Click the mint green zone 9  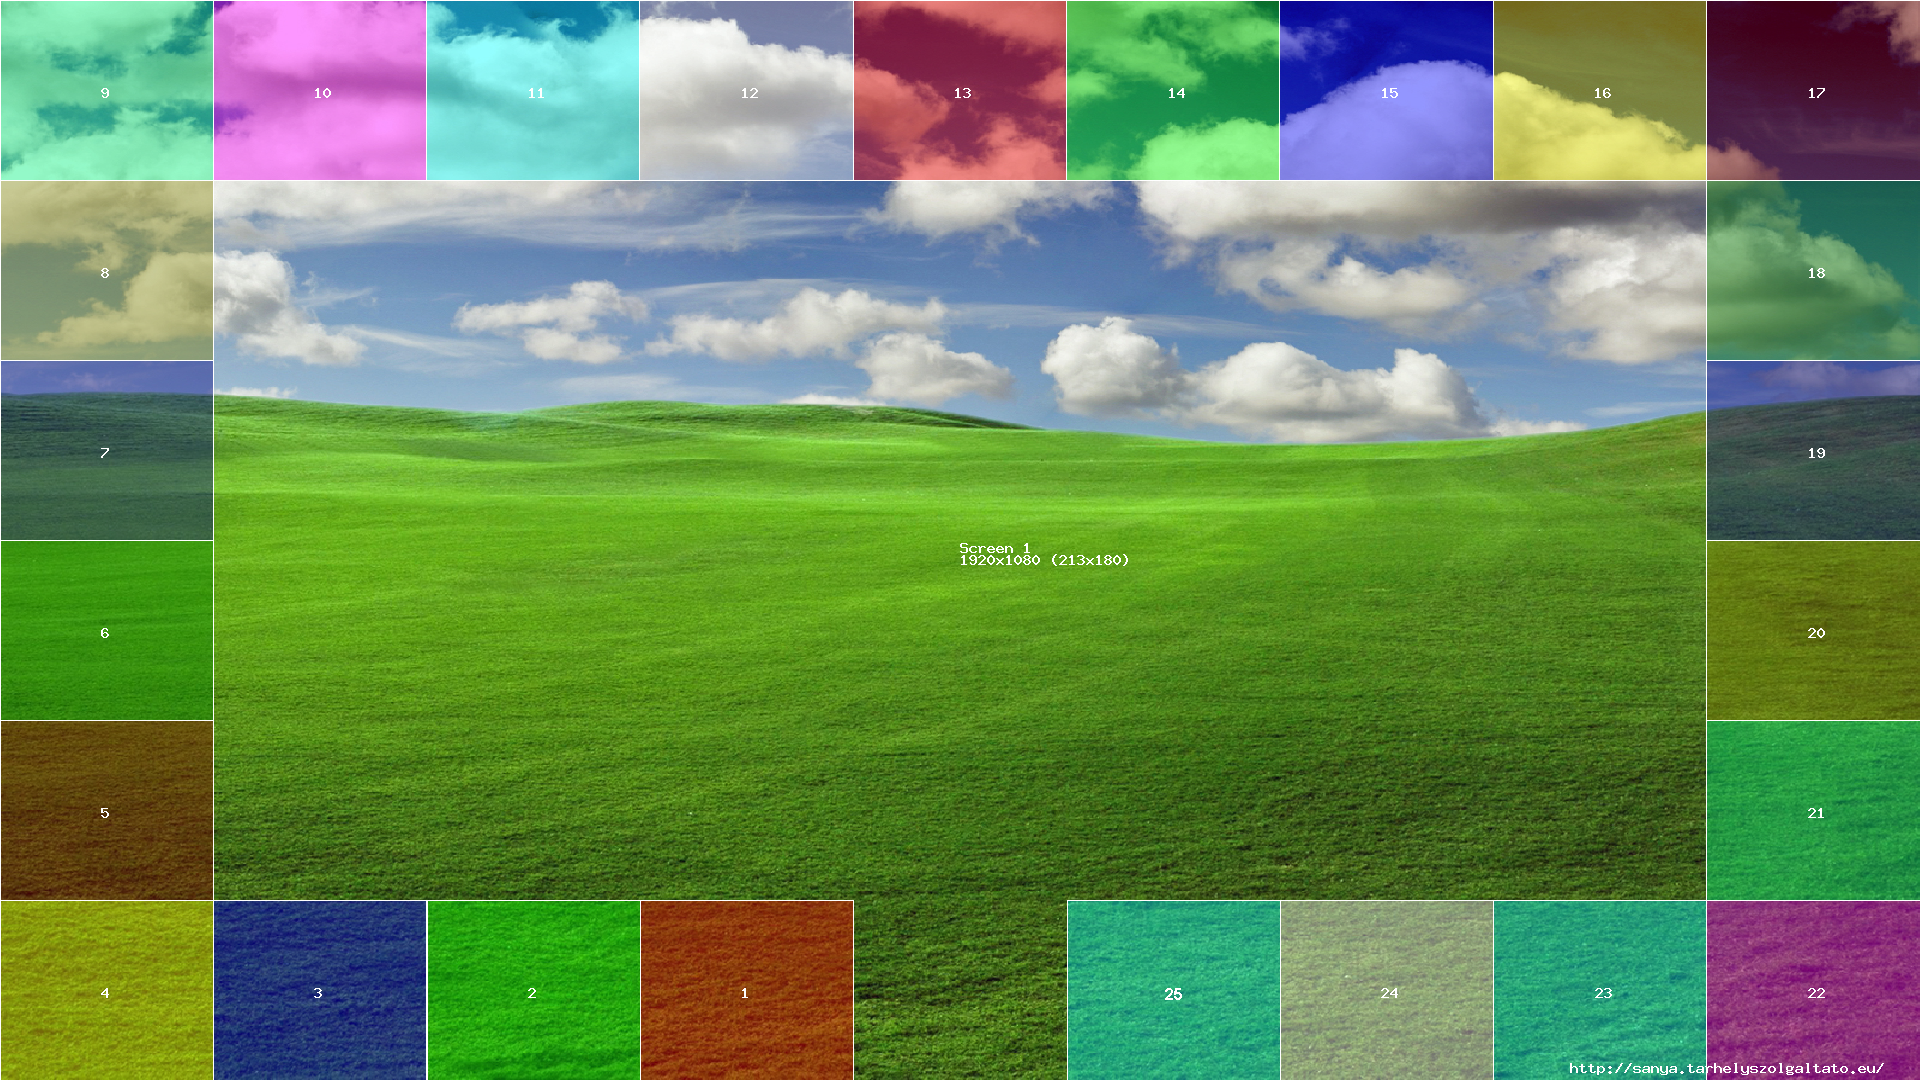point(106,91)
